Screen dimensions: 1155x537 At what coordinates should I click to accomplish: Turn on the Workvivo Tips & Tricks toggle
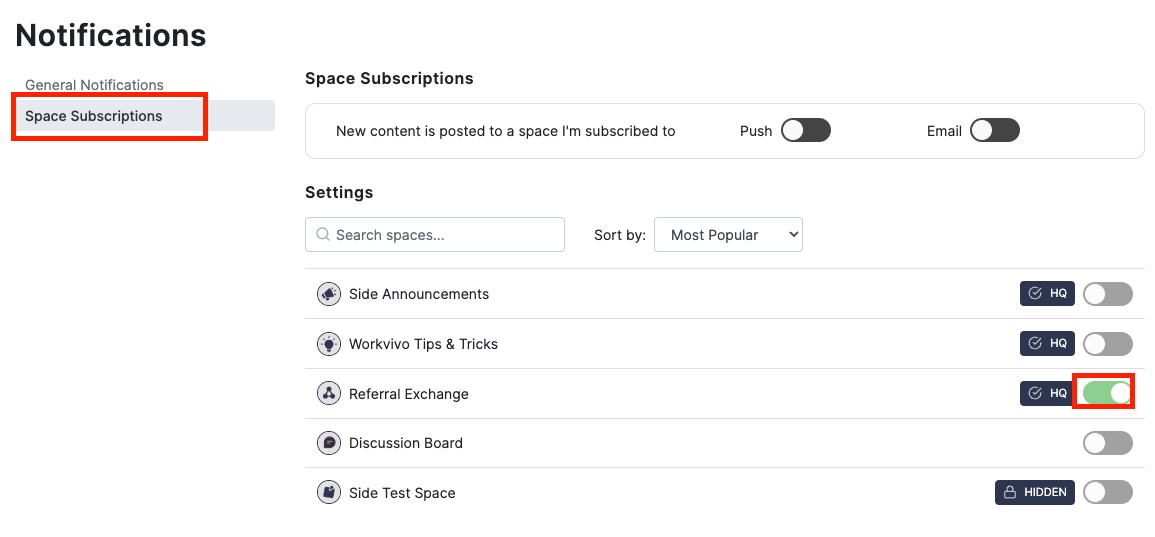(x=1108, y=343)
